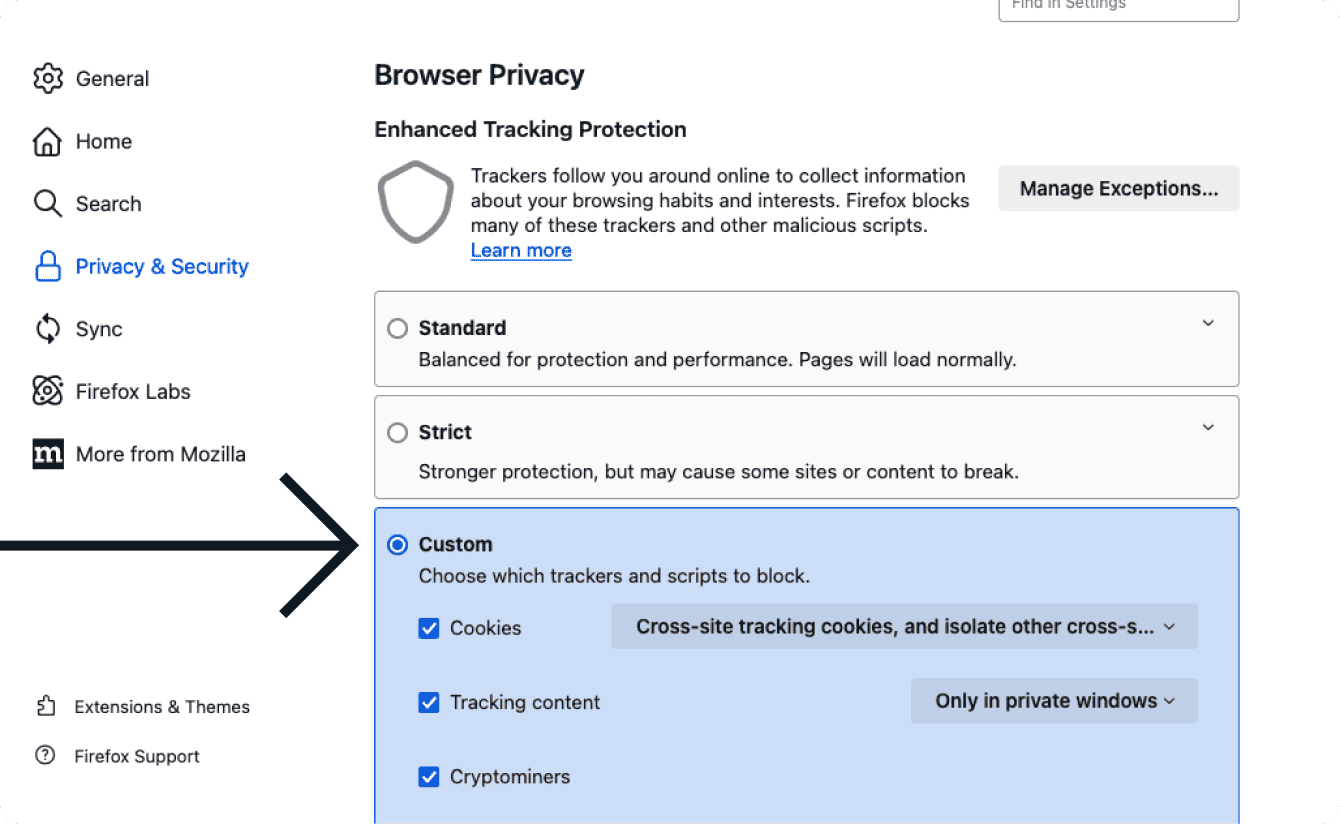Open the Cookies blocking type dropdown
Image resolution: width=1340 pixels, height=824 pixels.
pos(904,627)
